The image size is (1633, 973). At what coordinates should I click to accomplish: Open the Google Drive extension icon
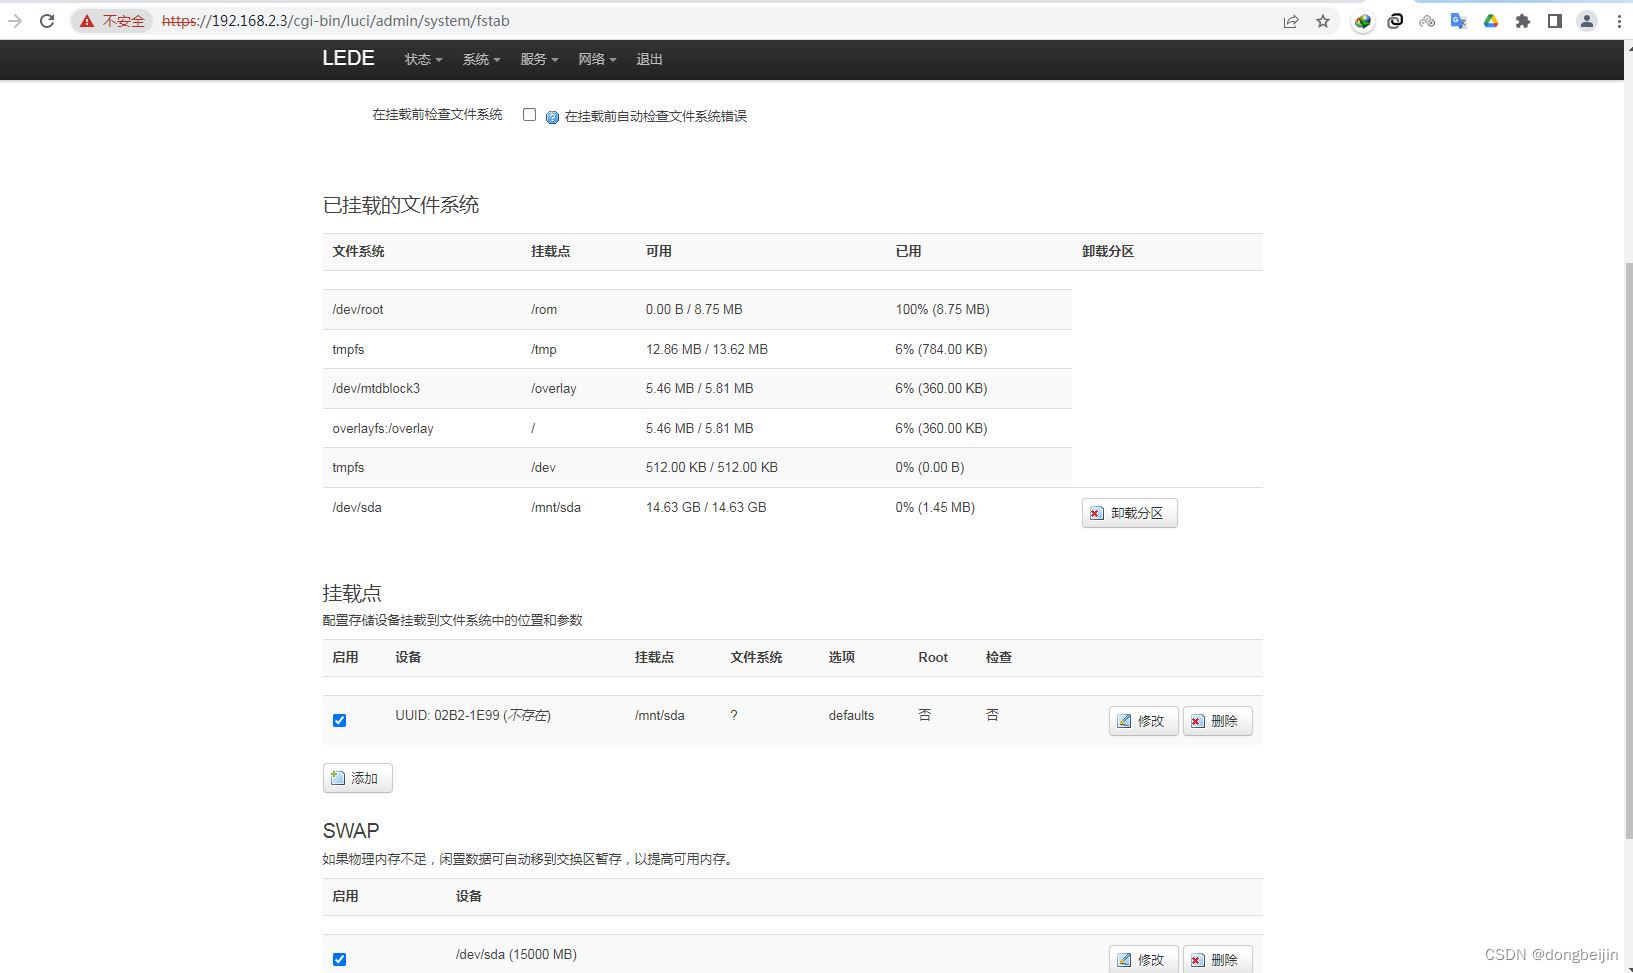point(1491,21)
